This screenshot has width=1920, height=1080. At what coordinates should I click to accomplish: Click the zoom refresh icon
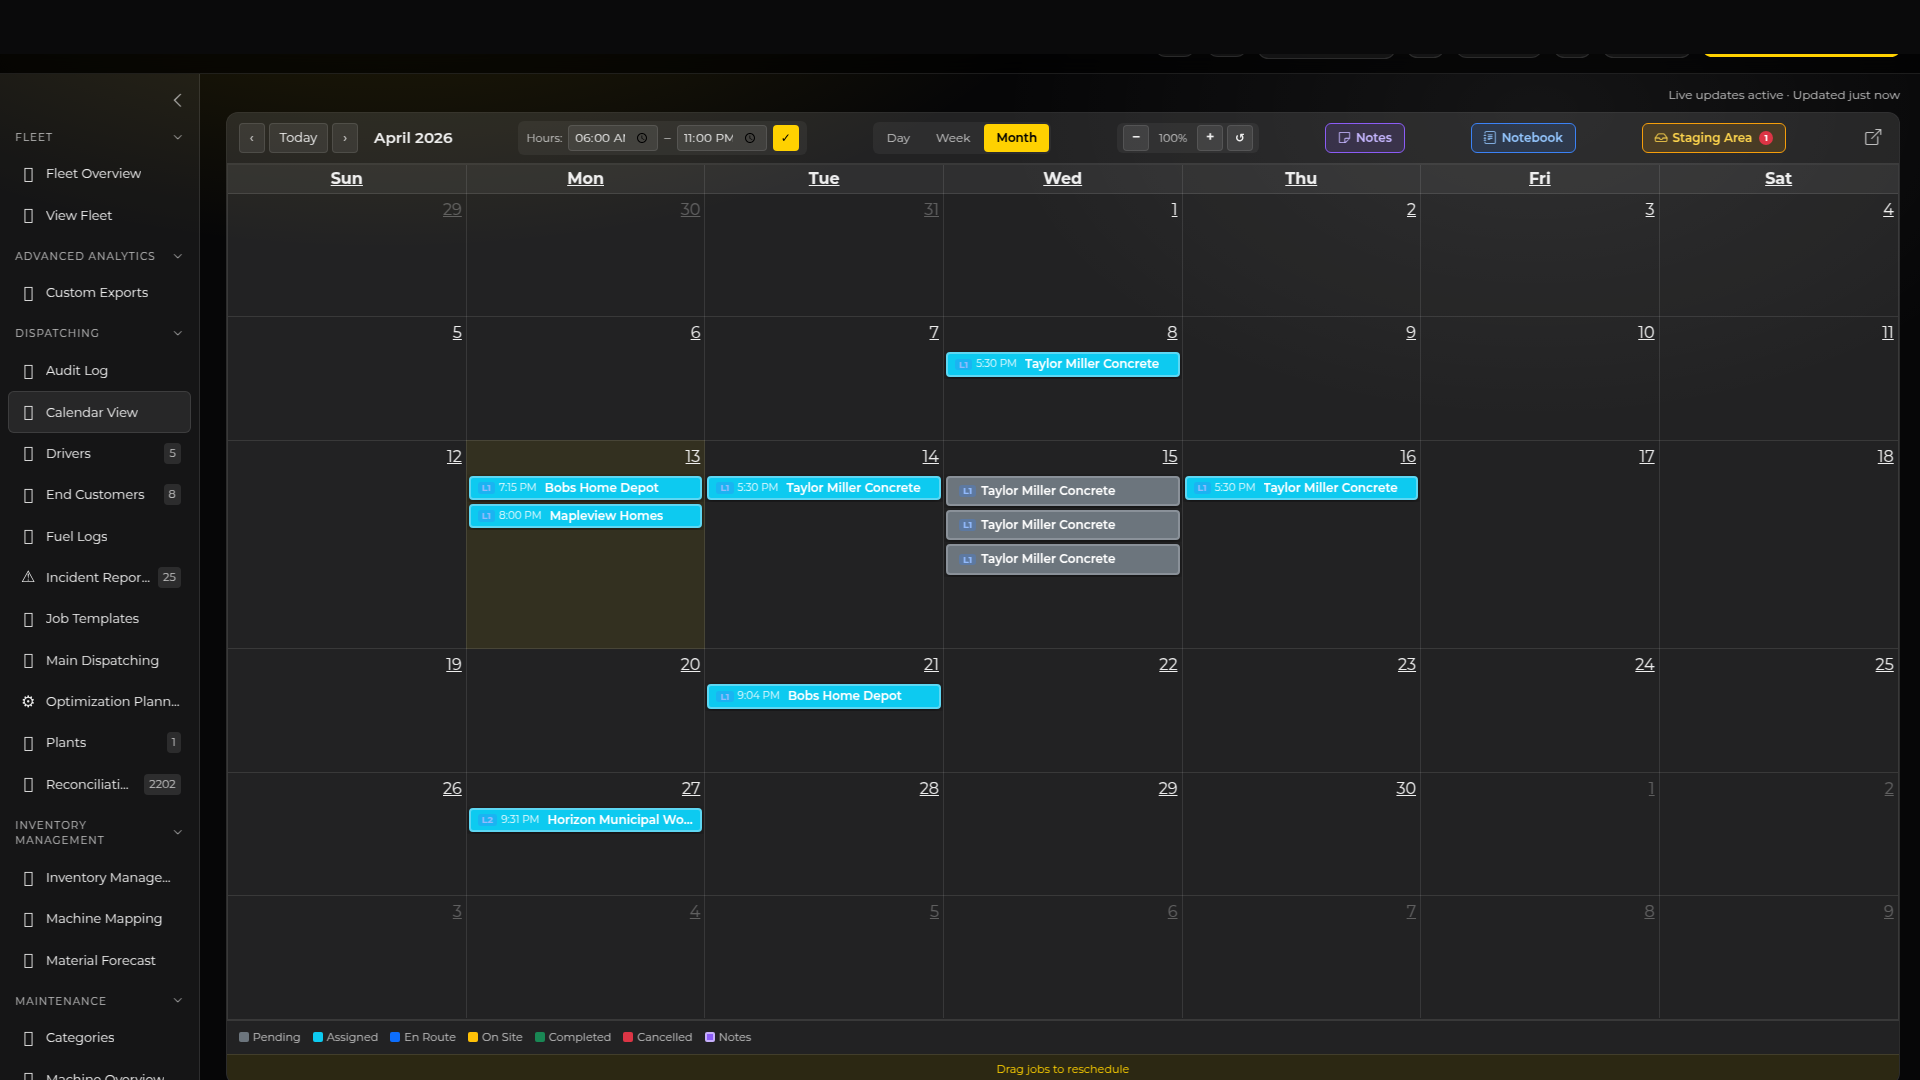(1240, 138)
